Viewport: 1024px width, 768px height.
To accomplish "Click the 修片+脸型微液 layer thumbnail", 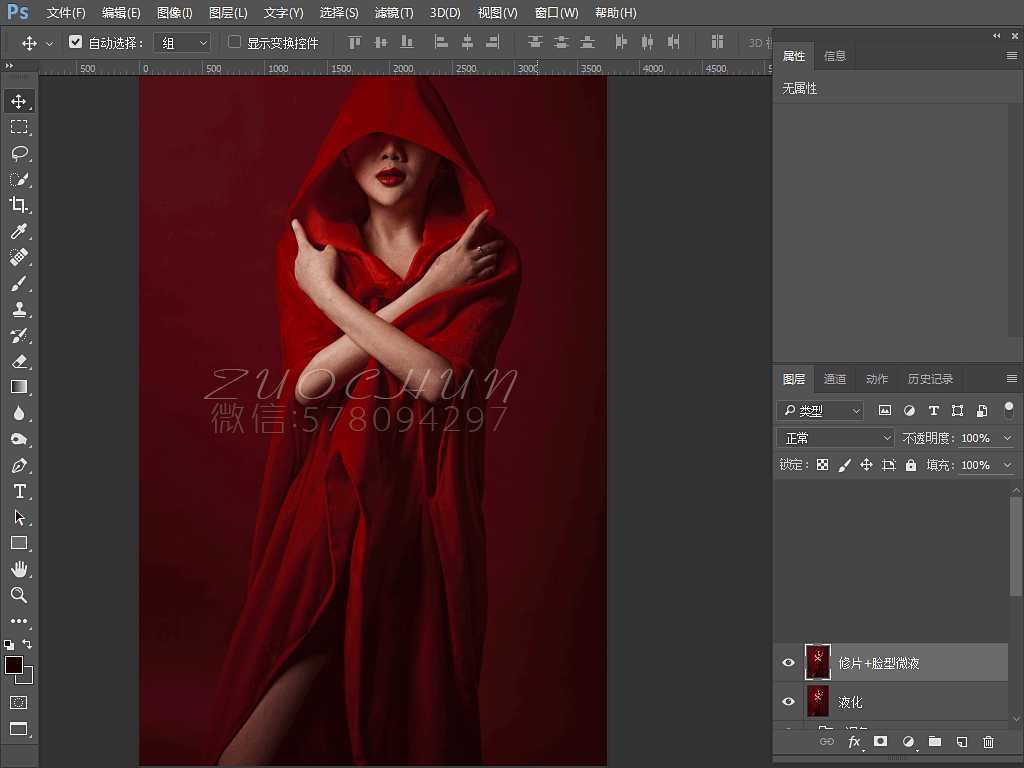I will [x=818, y=662].
